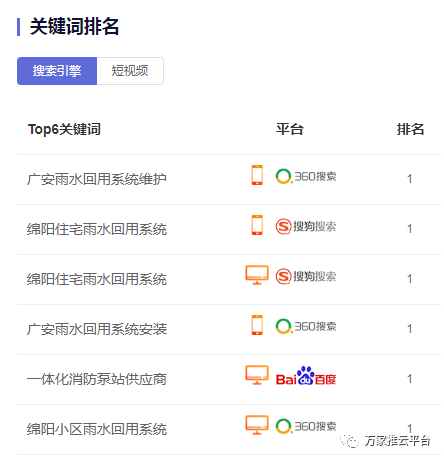Click the desktop monitor icon next to Baidu logo
Screen dimensions: 444x460
257,375
